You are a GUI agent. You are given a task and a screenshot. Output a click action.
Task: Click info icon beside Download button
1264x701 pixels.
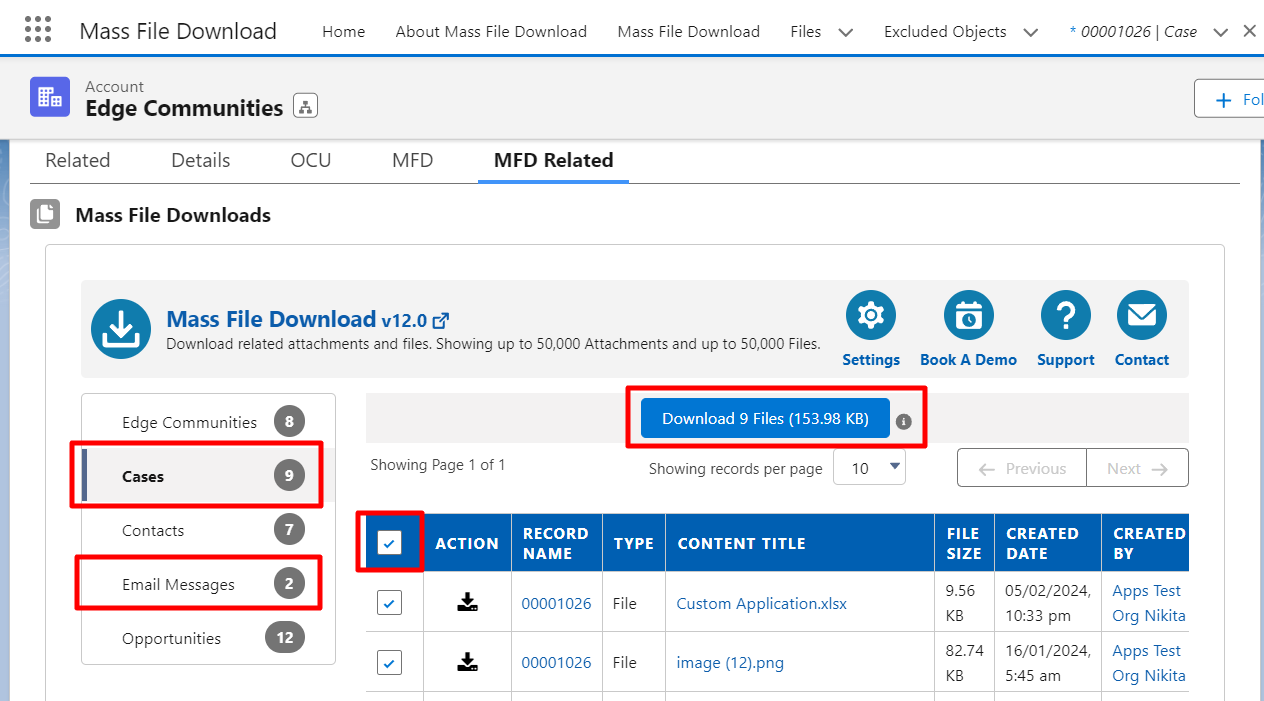tap(904, 421)
